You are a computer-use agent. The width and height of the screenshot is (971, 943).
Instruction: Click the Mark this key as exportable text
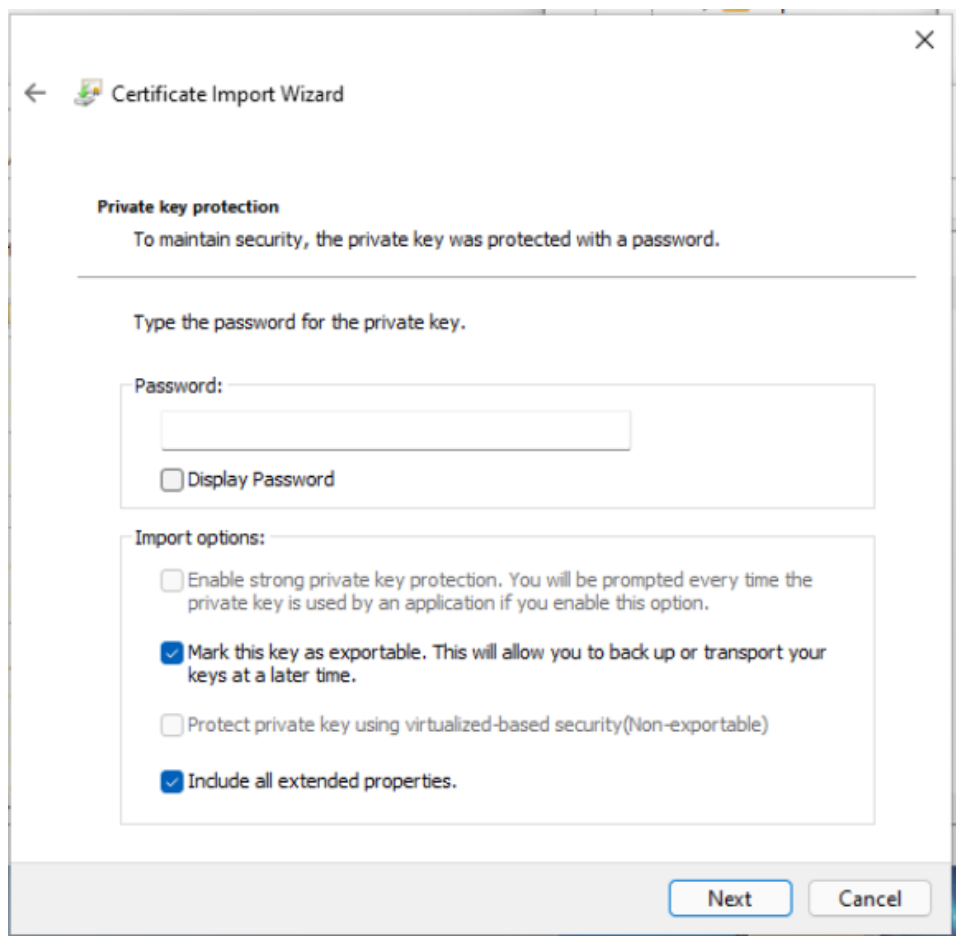pyautogui.click(x=506, y=653)
